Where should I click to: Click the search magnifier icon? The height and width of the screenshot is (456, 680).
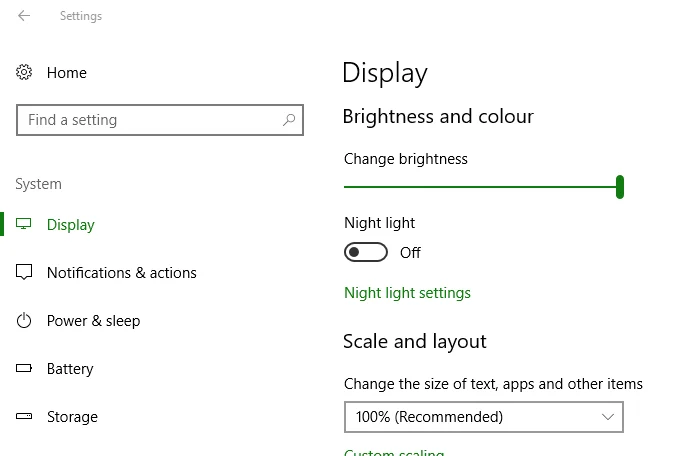pyautogui.click(x=289, y=120)
